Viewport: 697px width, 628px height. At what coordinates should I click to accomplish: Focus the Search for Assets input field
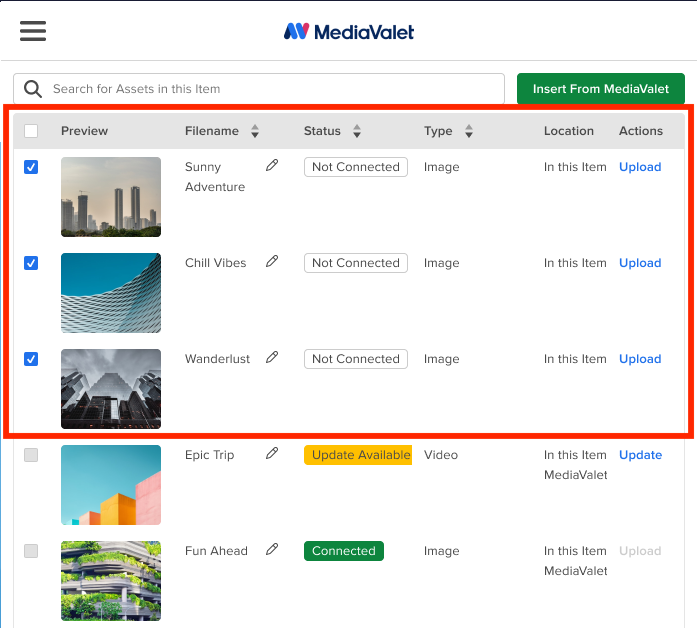click(x=259, y=89)
